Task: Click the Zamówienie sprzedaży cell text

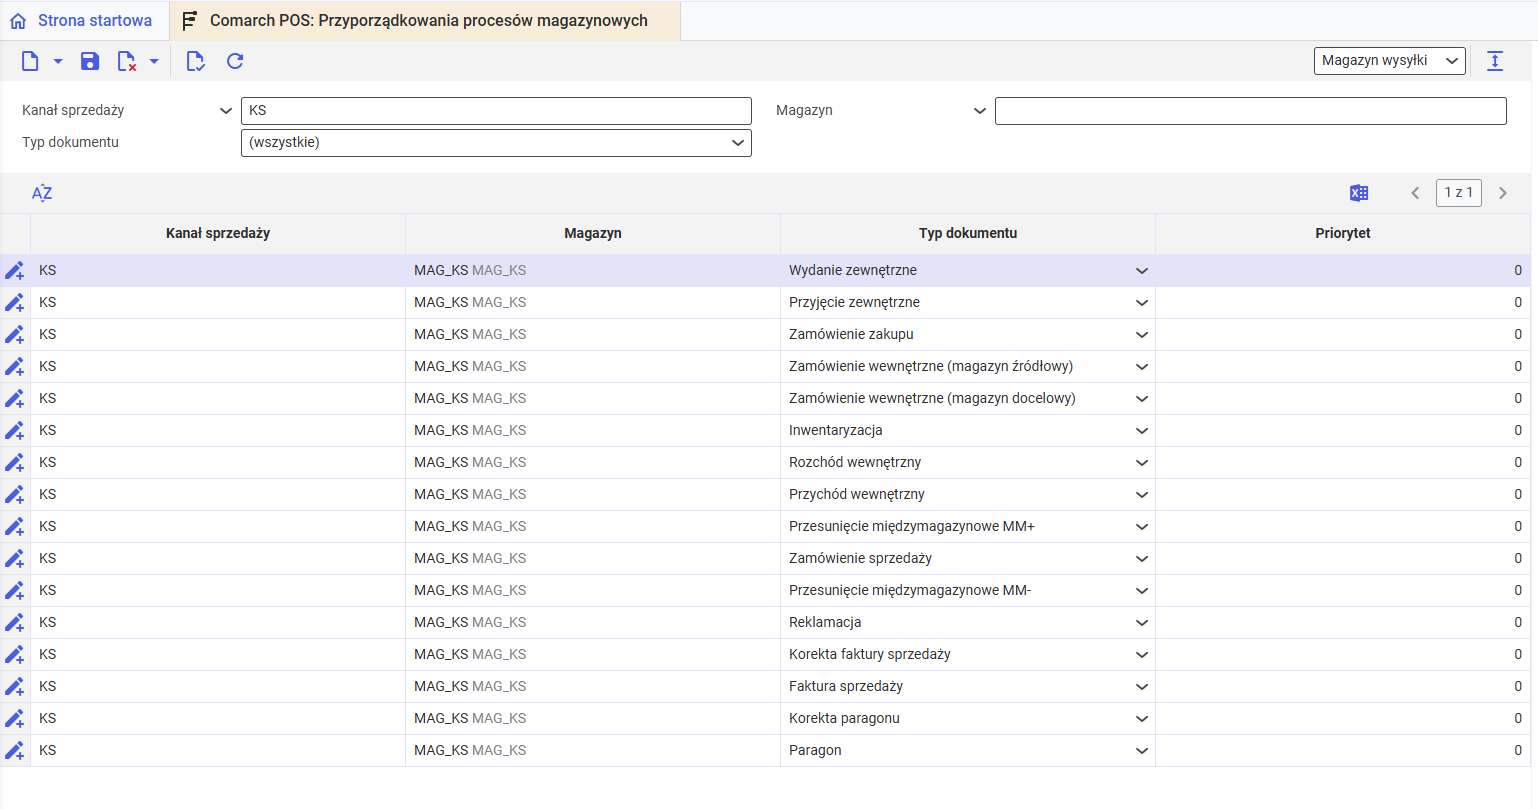Action: [x=860, y=558]
